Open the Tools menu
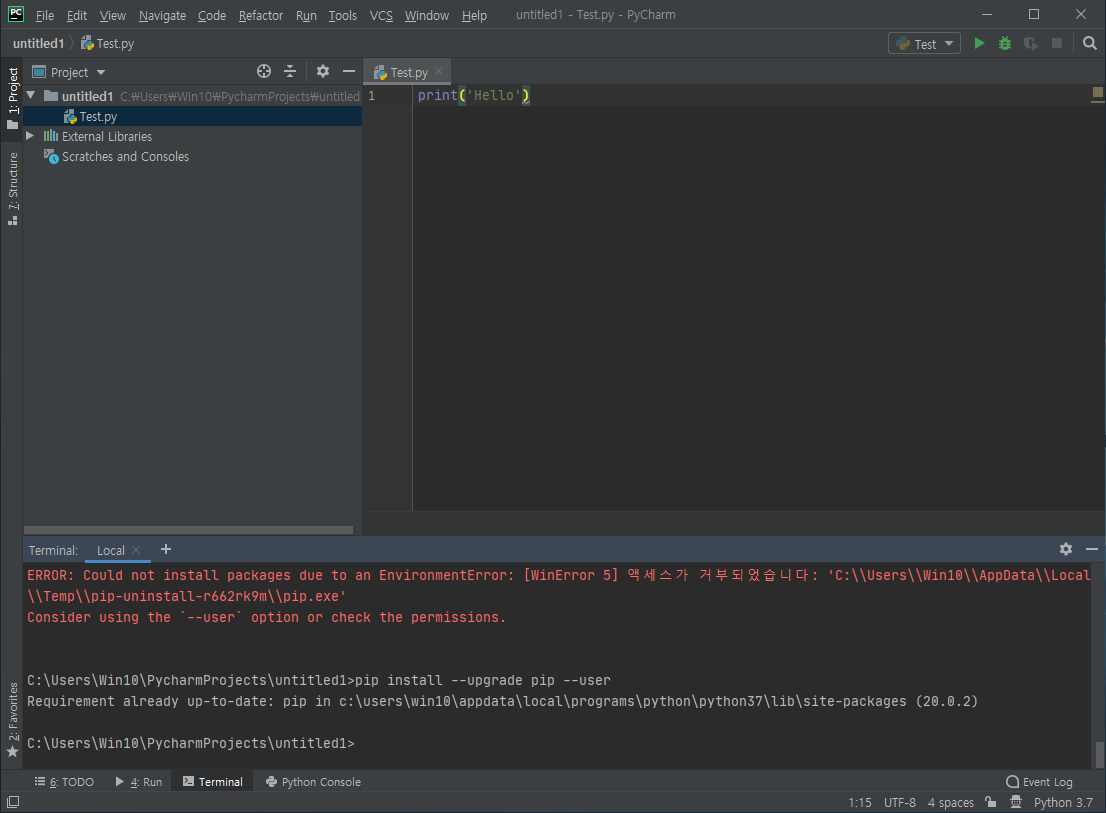Screen dimensions: 1106x813 tap(343, 15)
